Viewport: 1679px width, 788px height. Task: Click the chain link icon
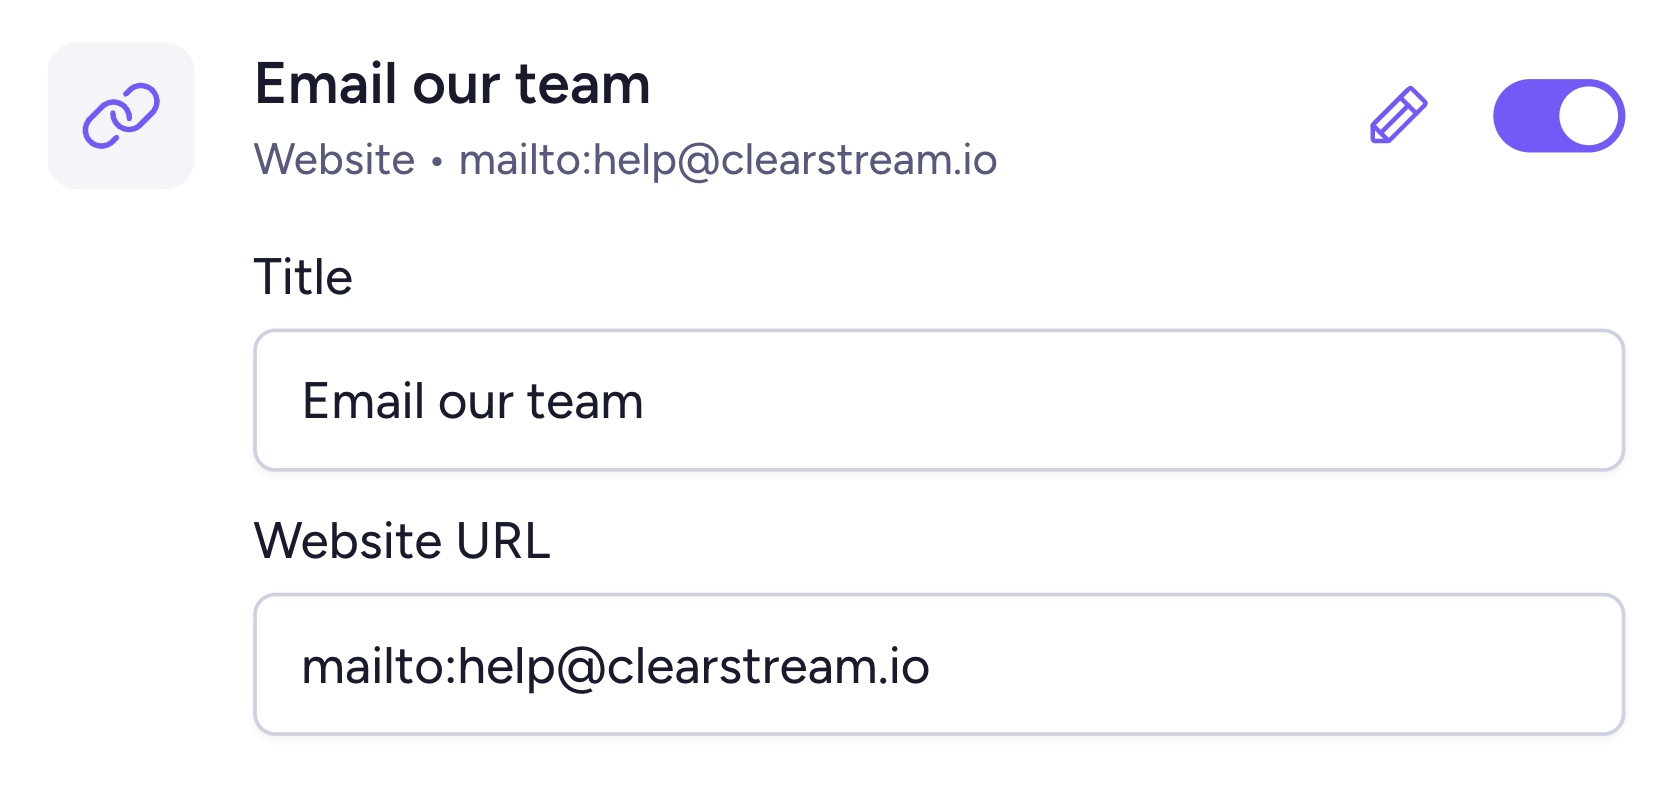coord(121,116)
